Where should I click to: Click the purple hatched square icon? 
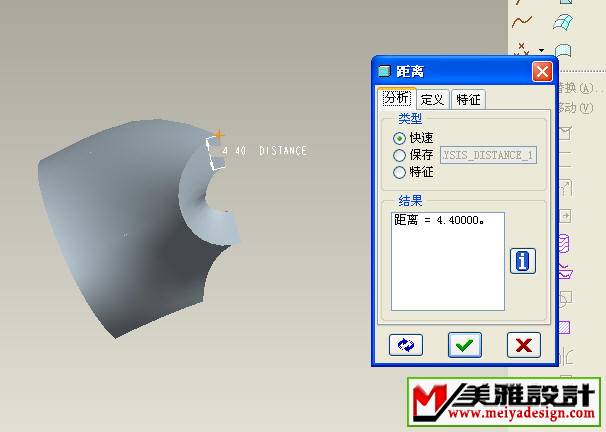(x=565, y=328)
